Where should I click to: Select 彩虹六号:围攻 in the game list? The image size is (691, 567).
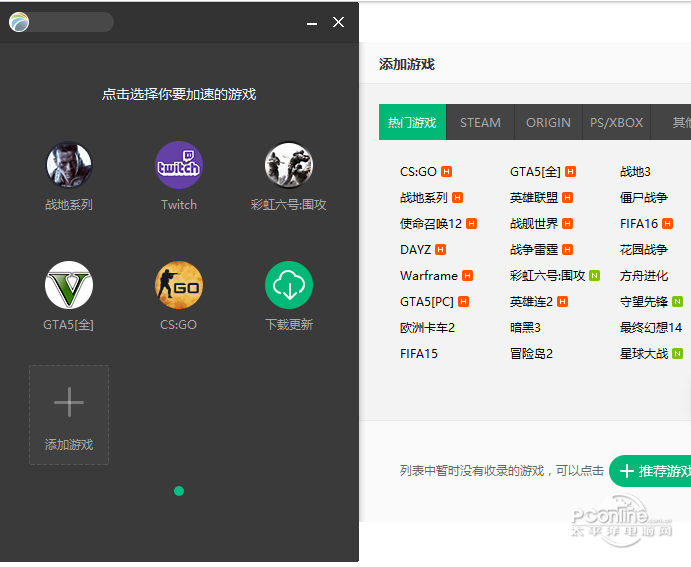coord(547,275)
